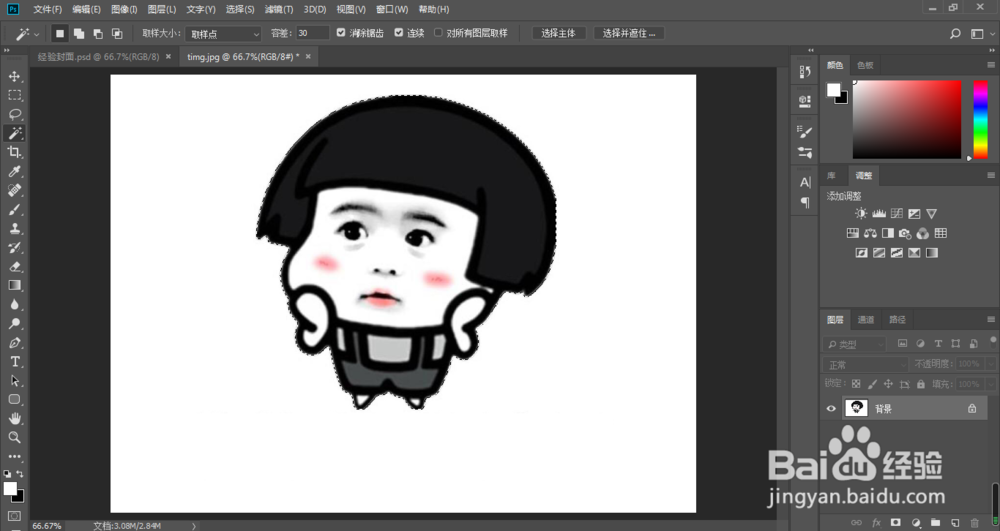
Task: Create a new group in Layers panel
Action: 935,523
